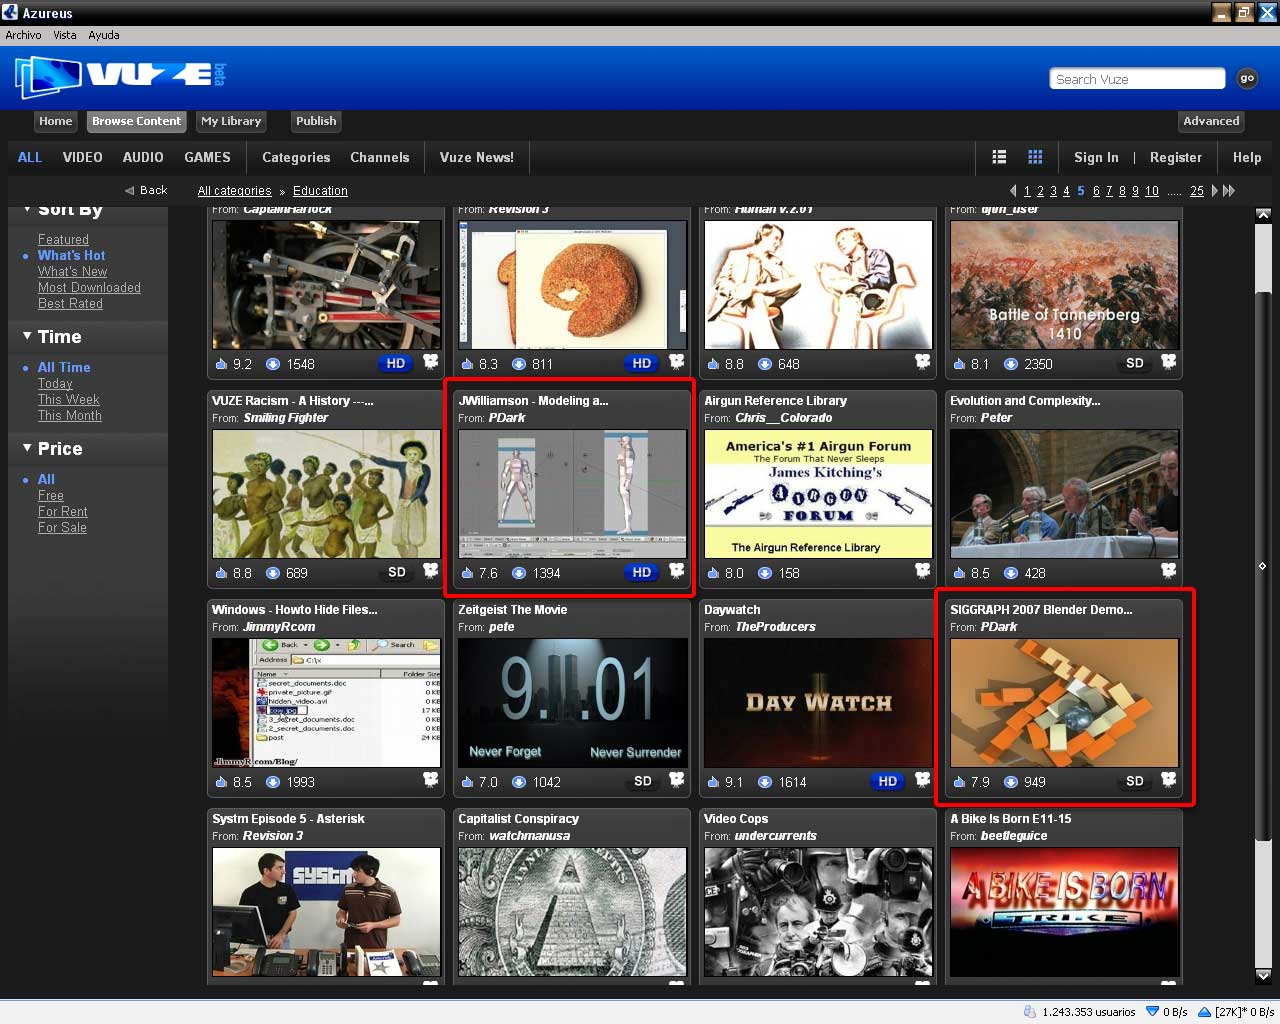Sort by Best Rated
Screen dimensions: 1280x1024
point(70,303)
